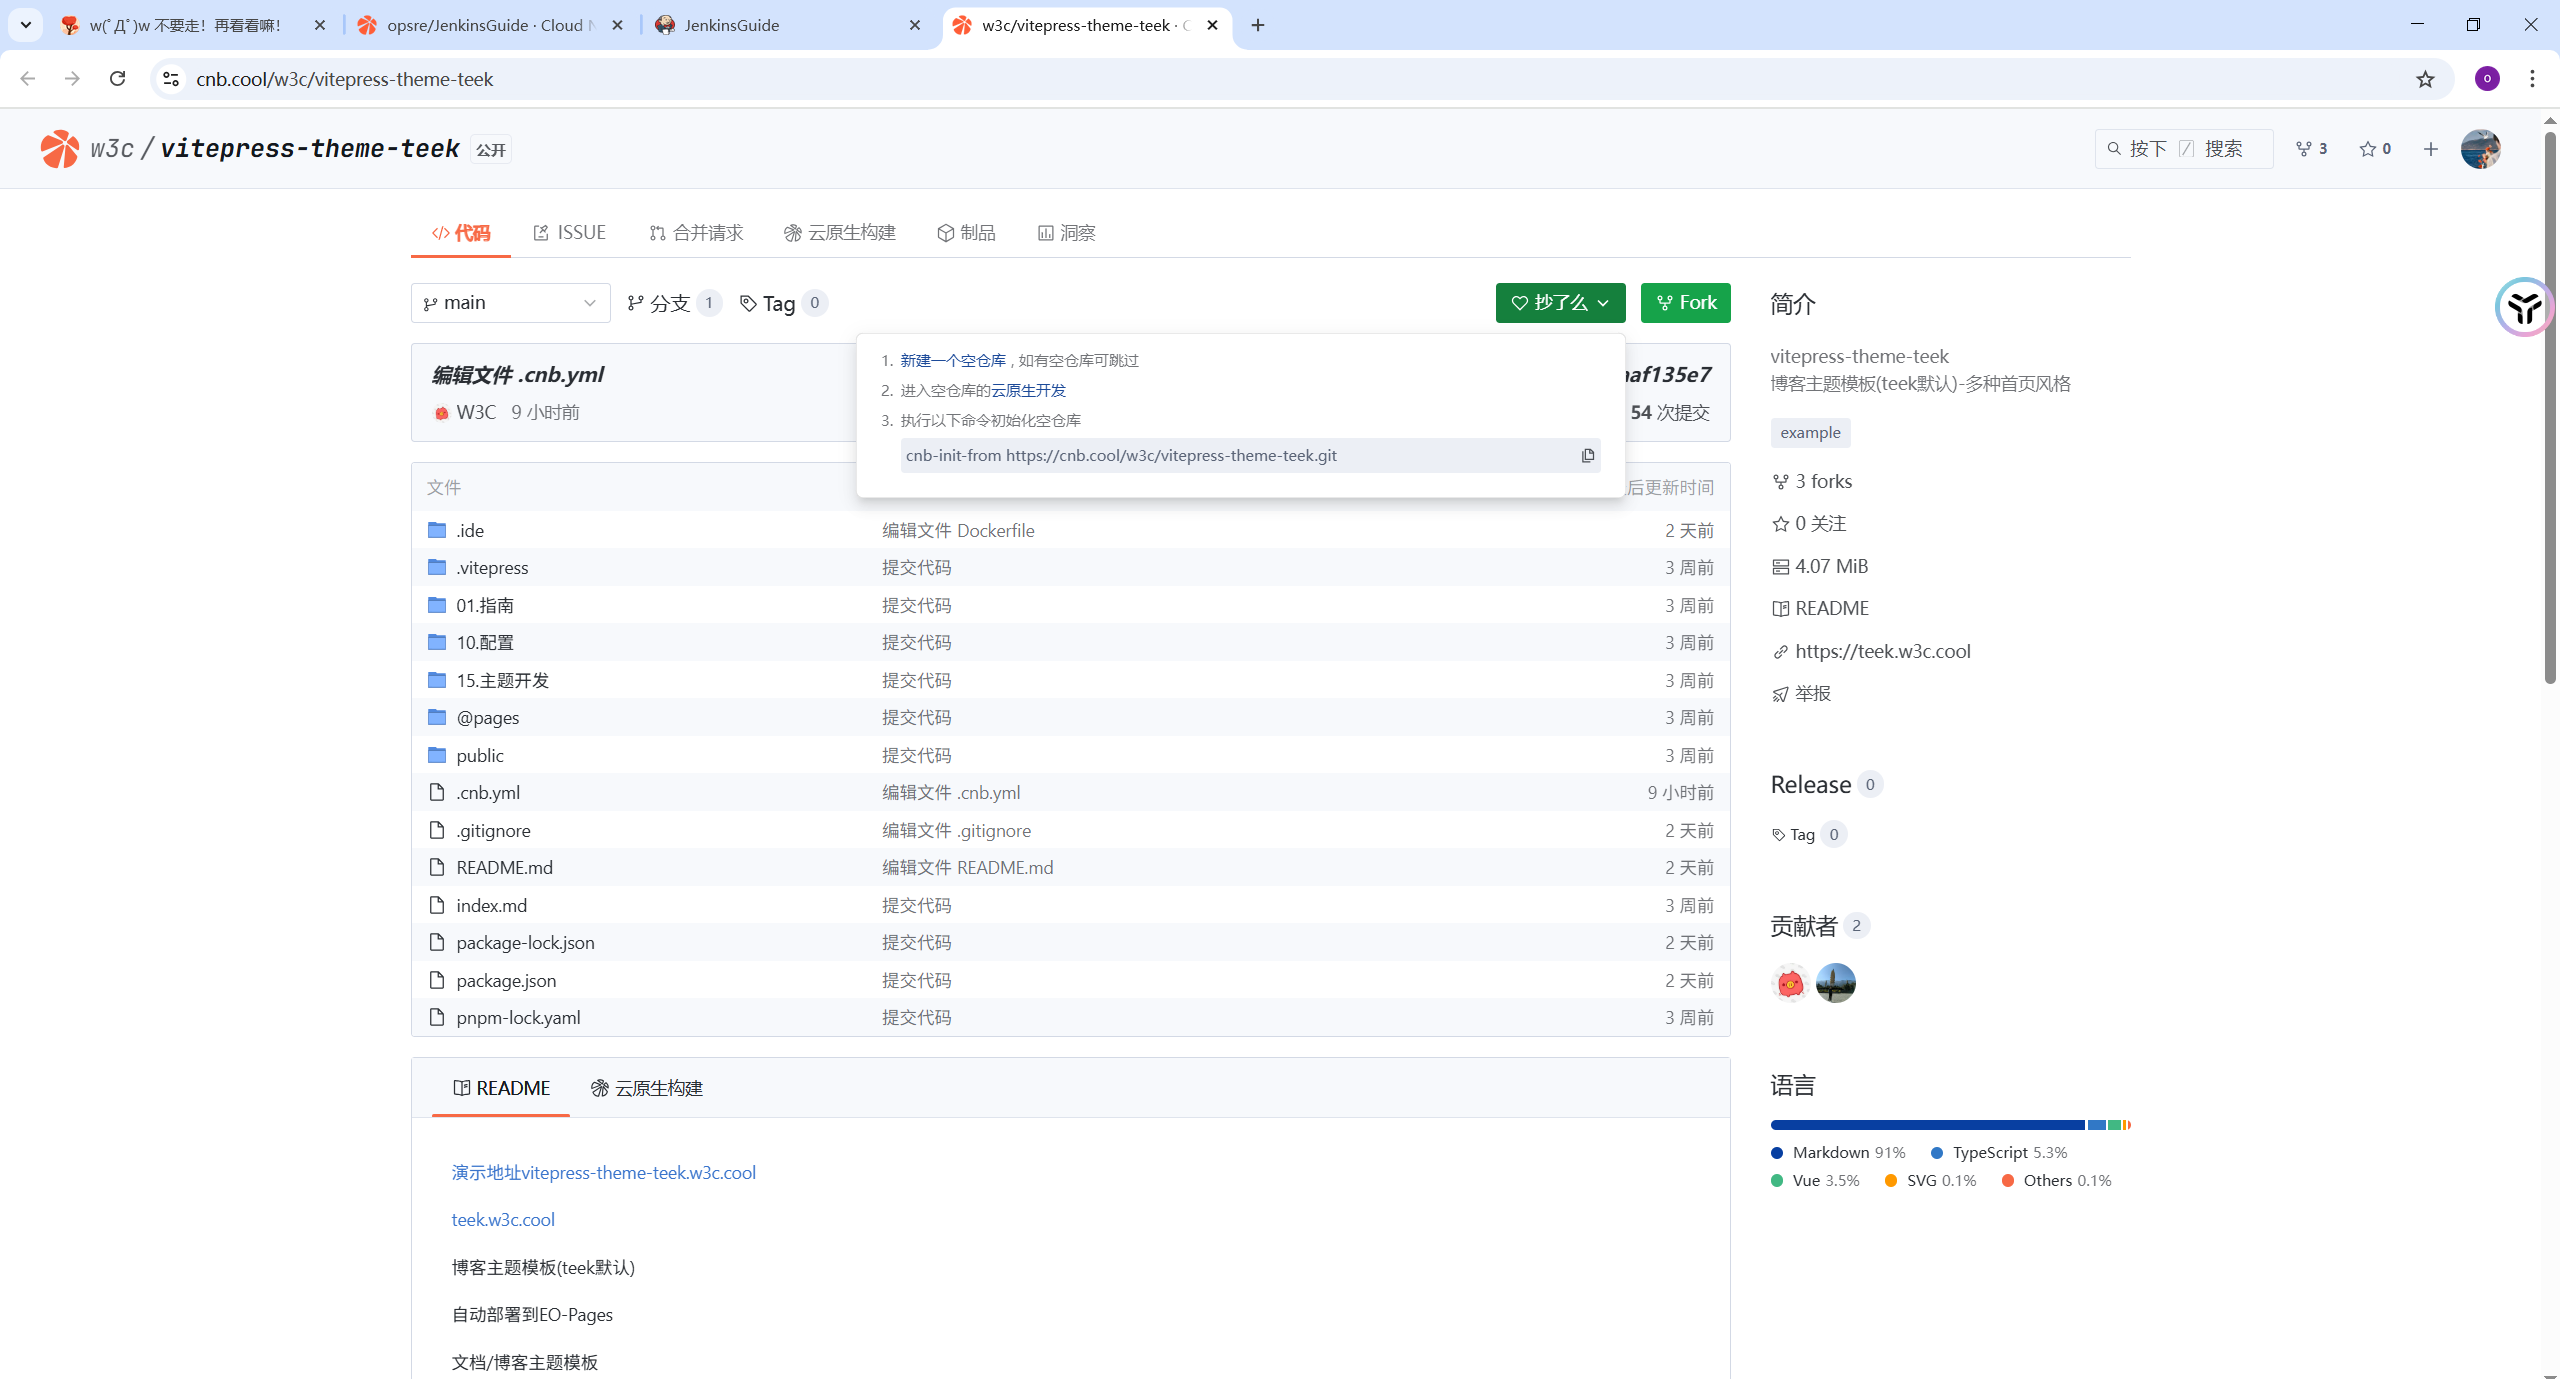This screenshot has width=2560, height=1379.
Task: Reload the page
Action: 117,79
